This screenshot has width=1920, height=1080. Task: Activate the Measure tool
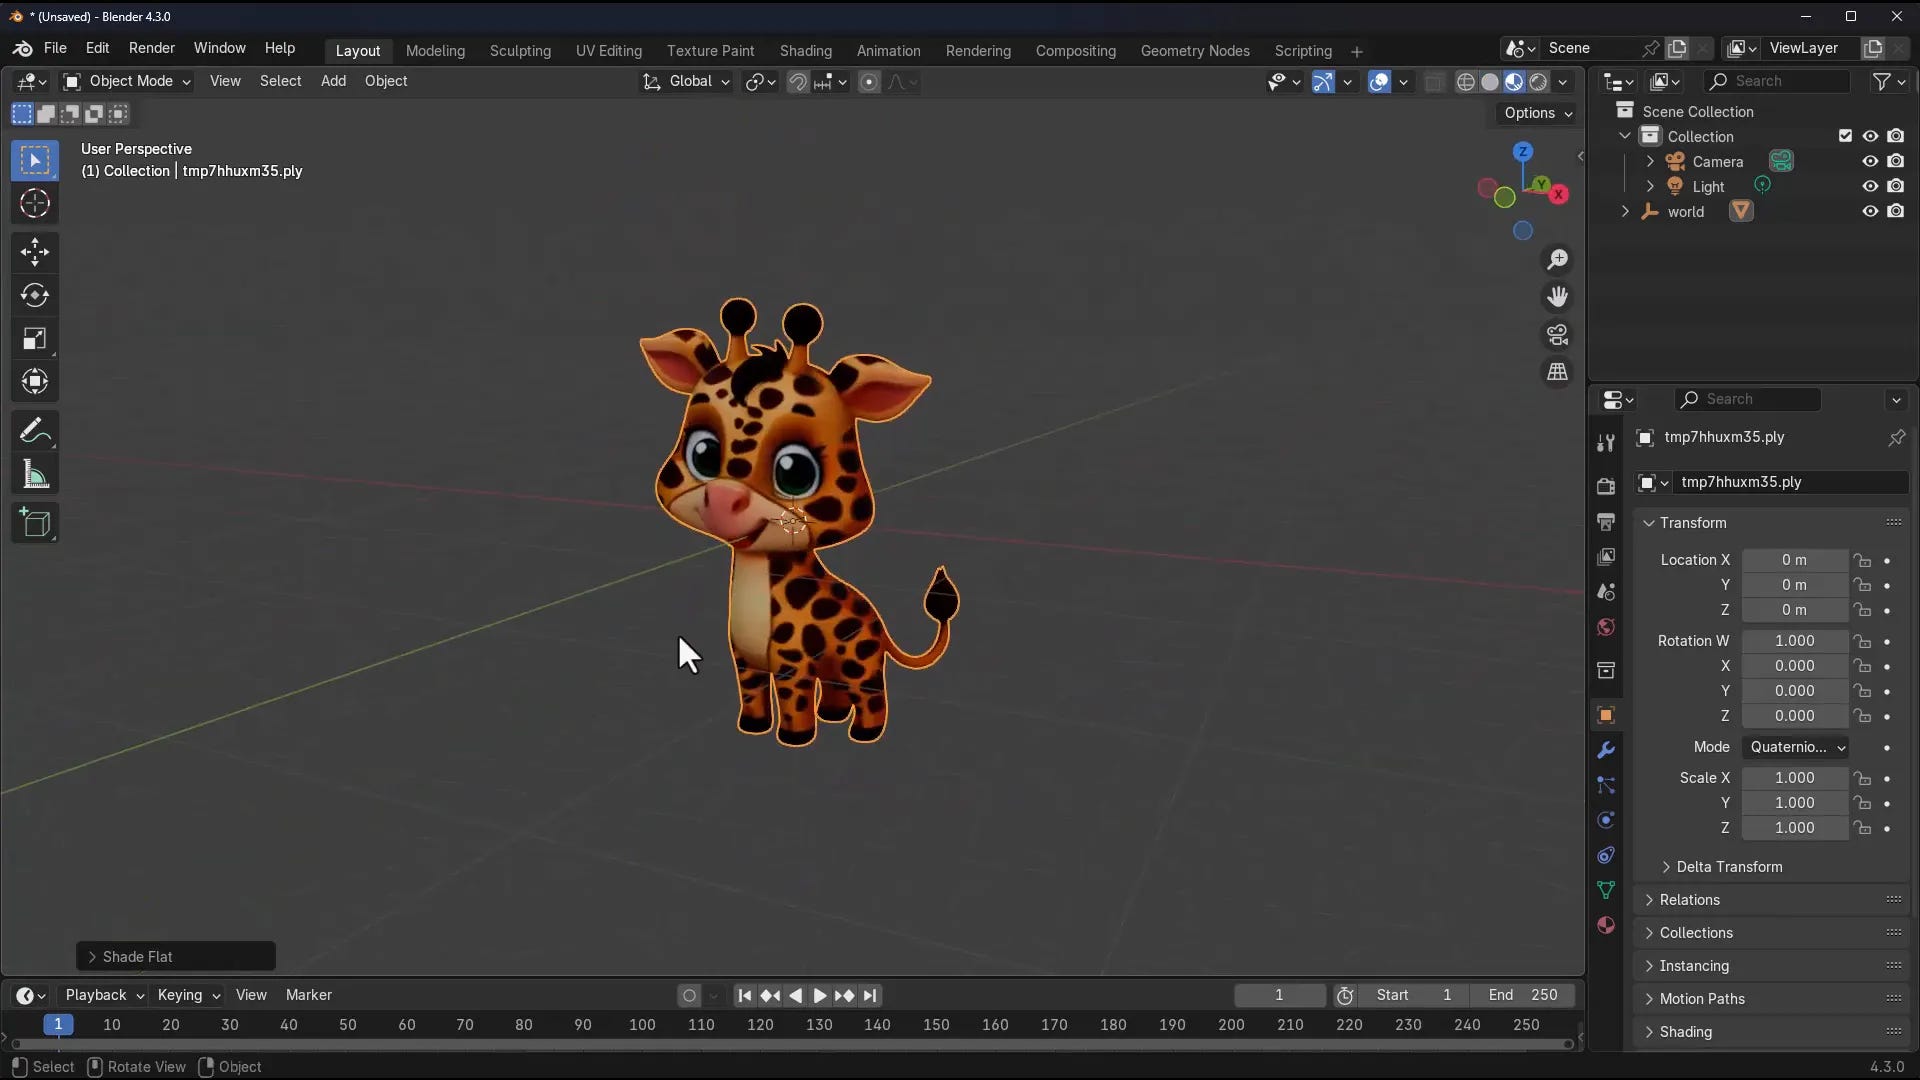34,473
